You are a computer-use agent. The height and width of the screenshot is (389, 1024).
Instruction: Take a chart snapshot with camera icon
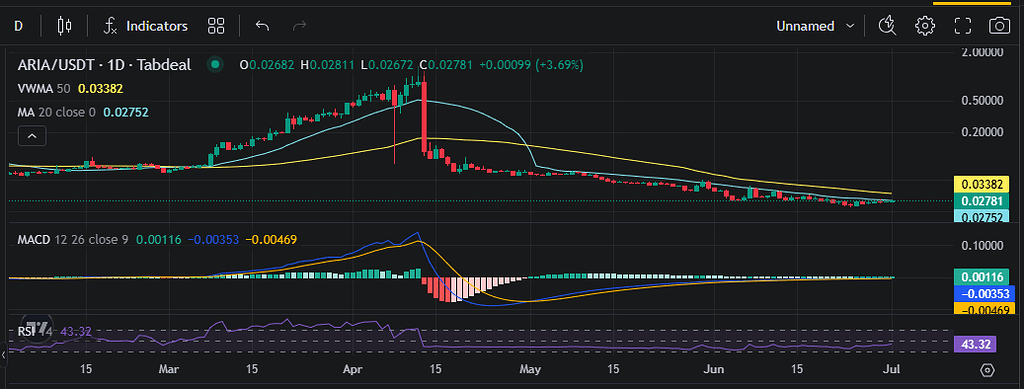[999, 26]
